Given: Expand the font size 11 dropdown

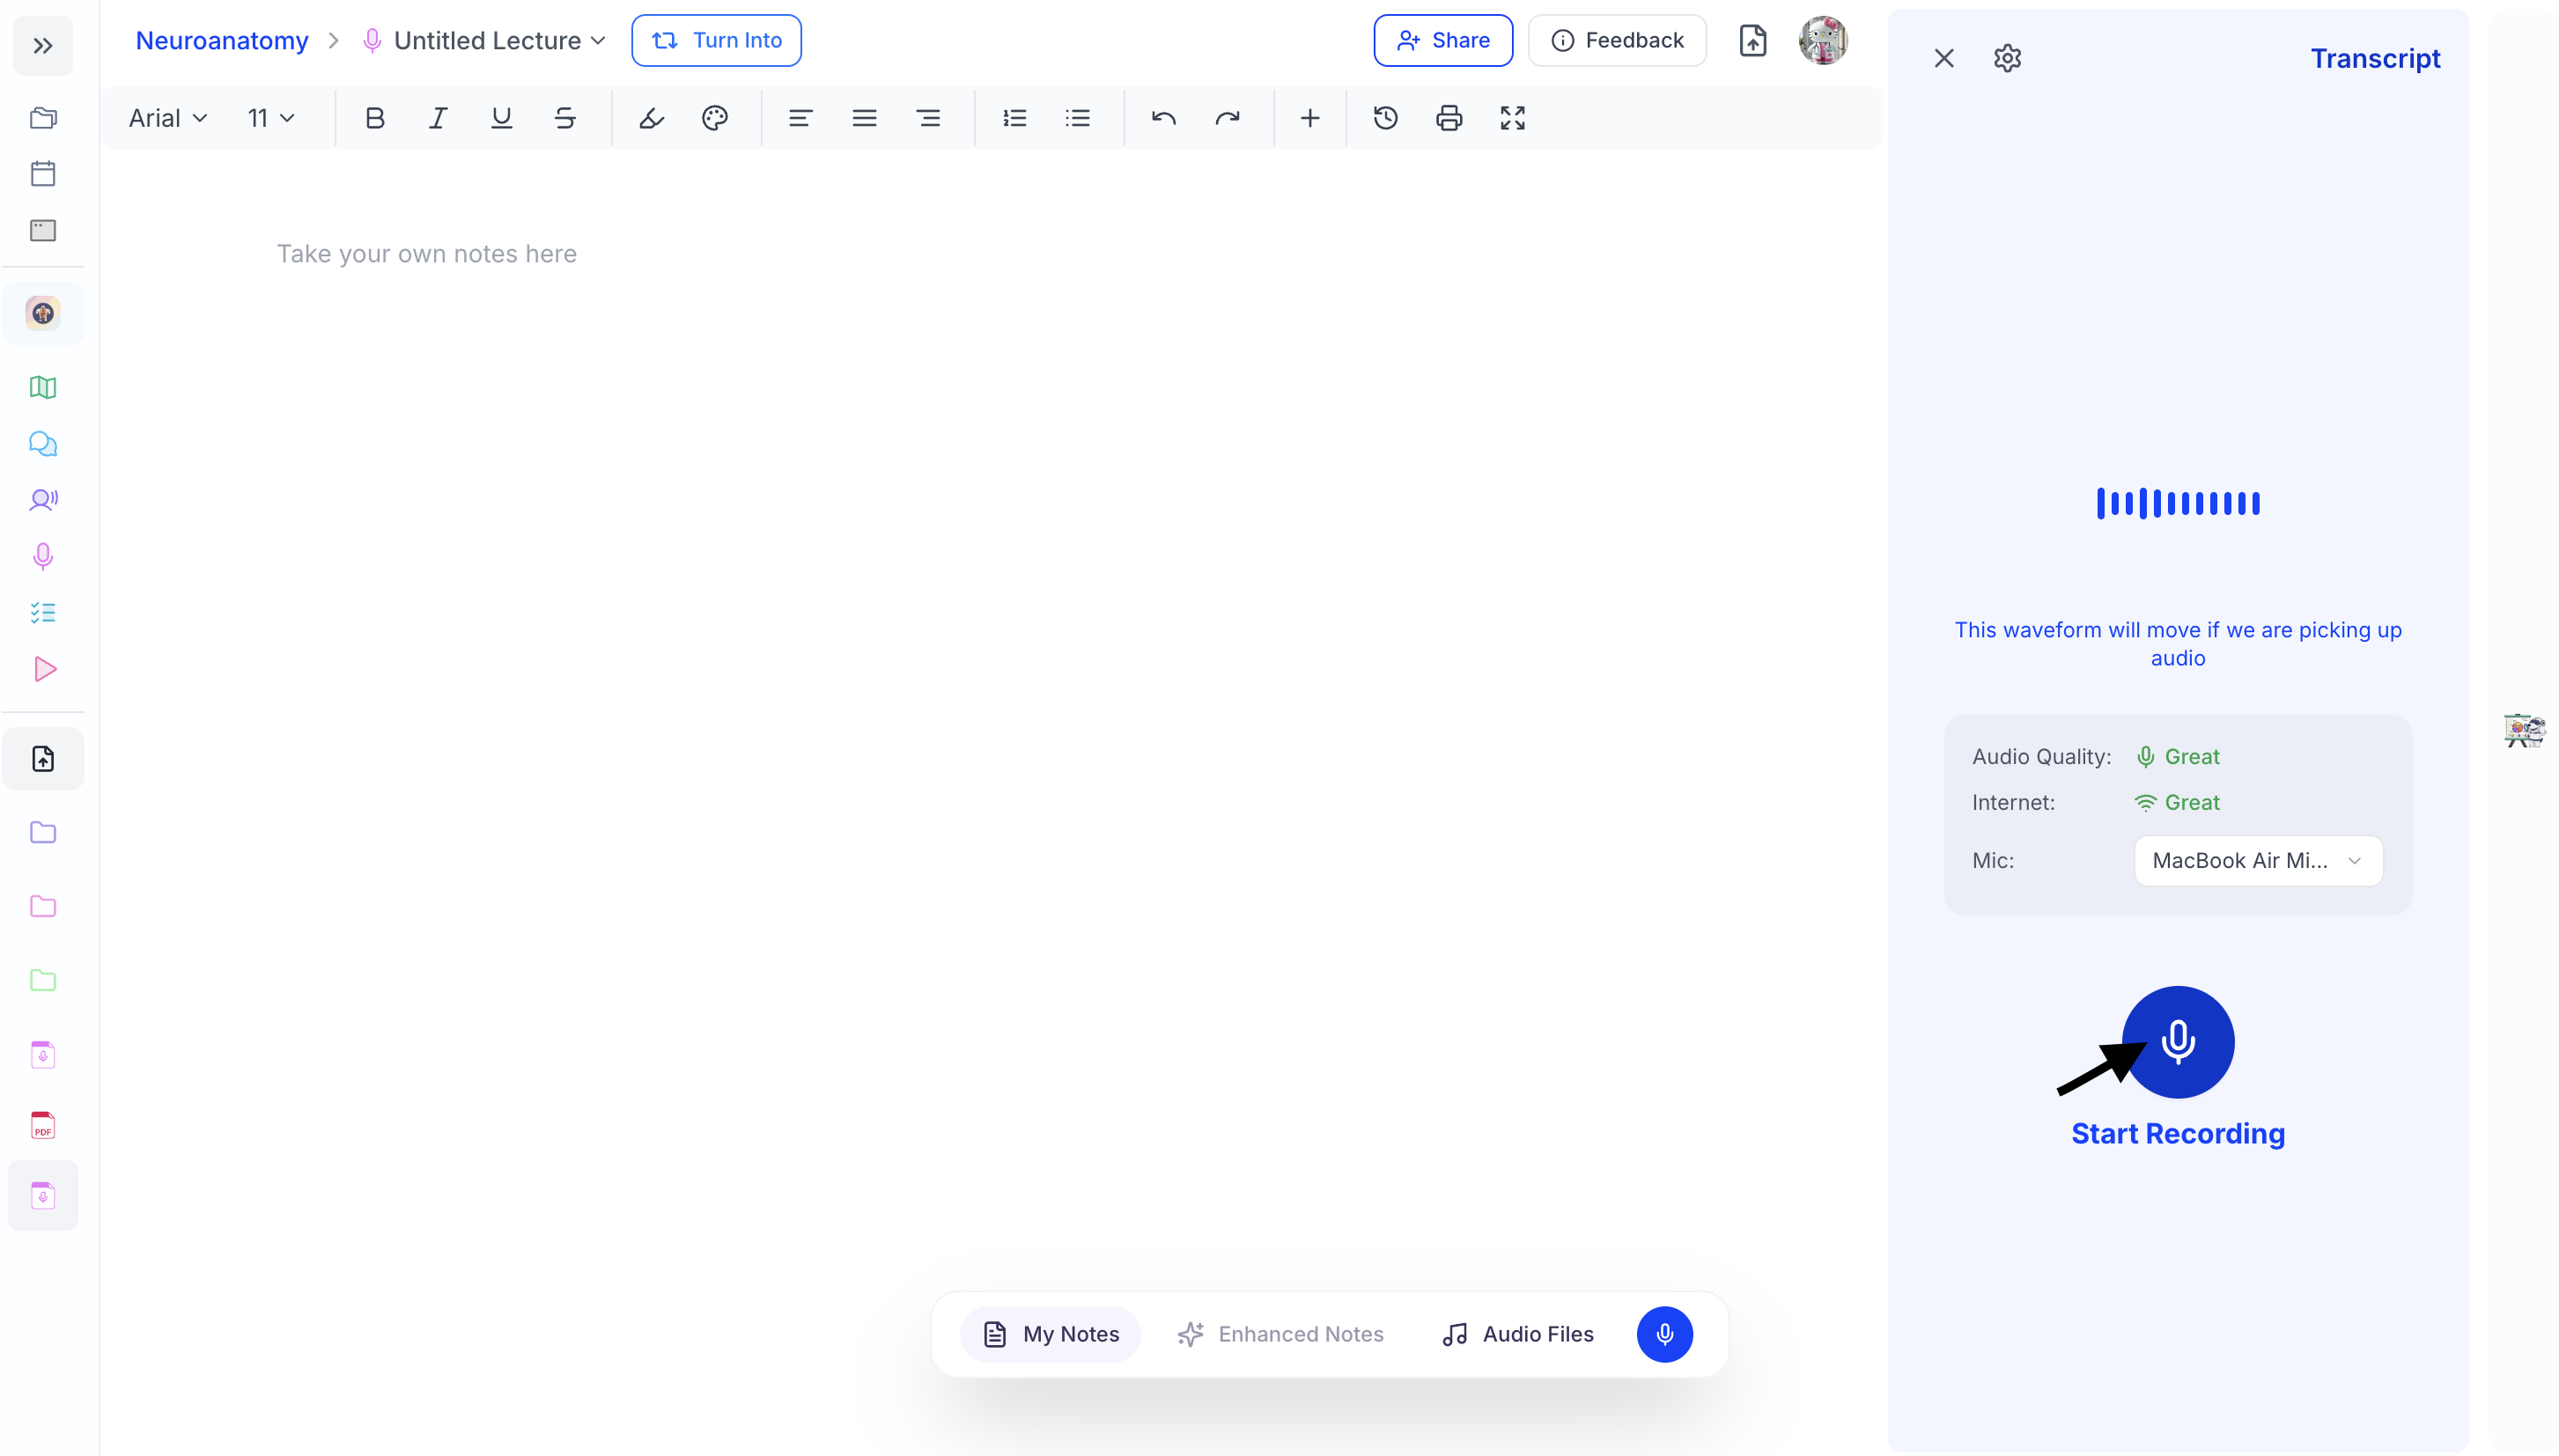Looking at the screenshot, I should click(x=270, y=118).
